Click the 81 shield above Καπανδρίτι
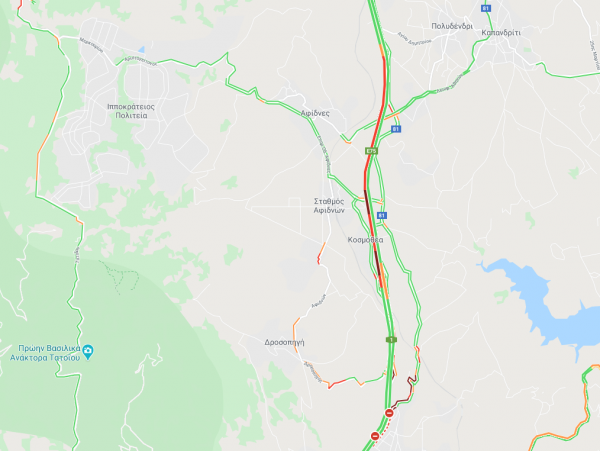600x451 pixels. [486, 8]
